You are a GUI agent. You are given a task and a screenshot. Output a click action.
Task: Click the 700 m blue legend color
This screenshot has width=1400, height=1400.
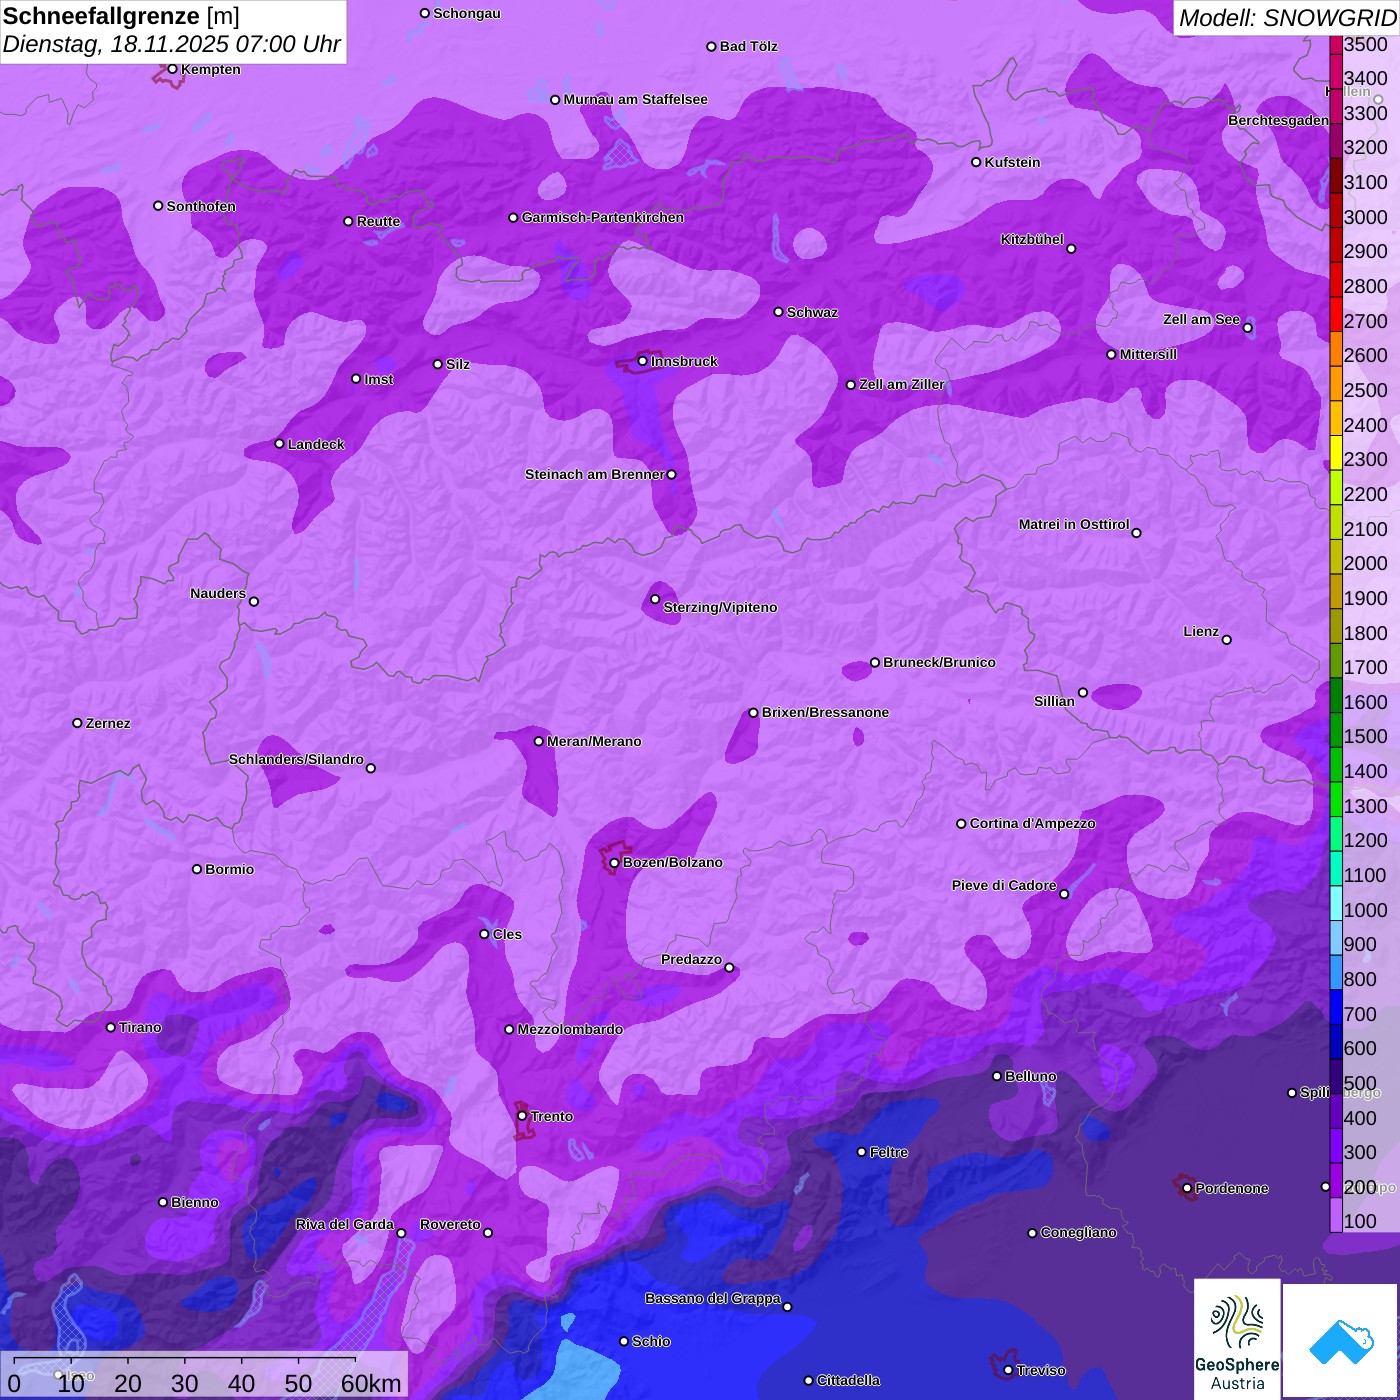[1336, 1007]
